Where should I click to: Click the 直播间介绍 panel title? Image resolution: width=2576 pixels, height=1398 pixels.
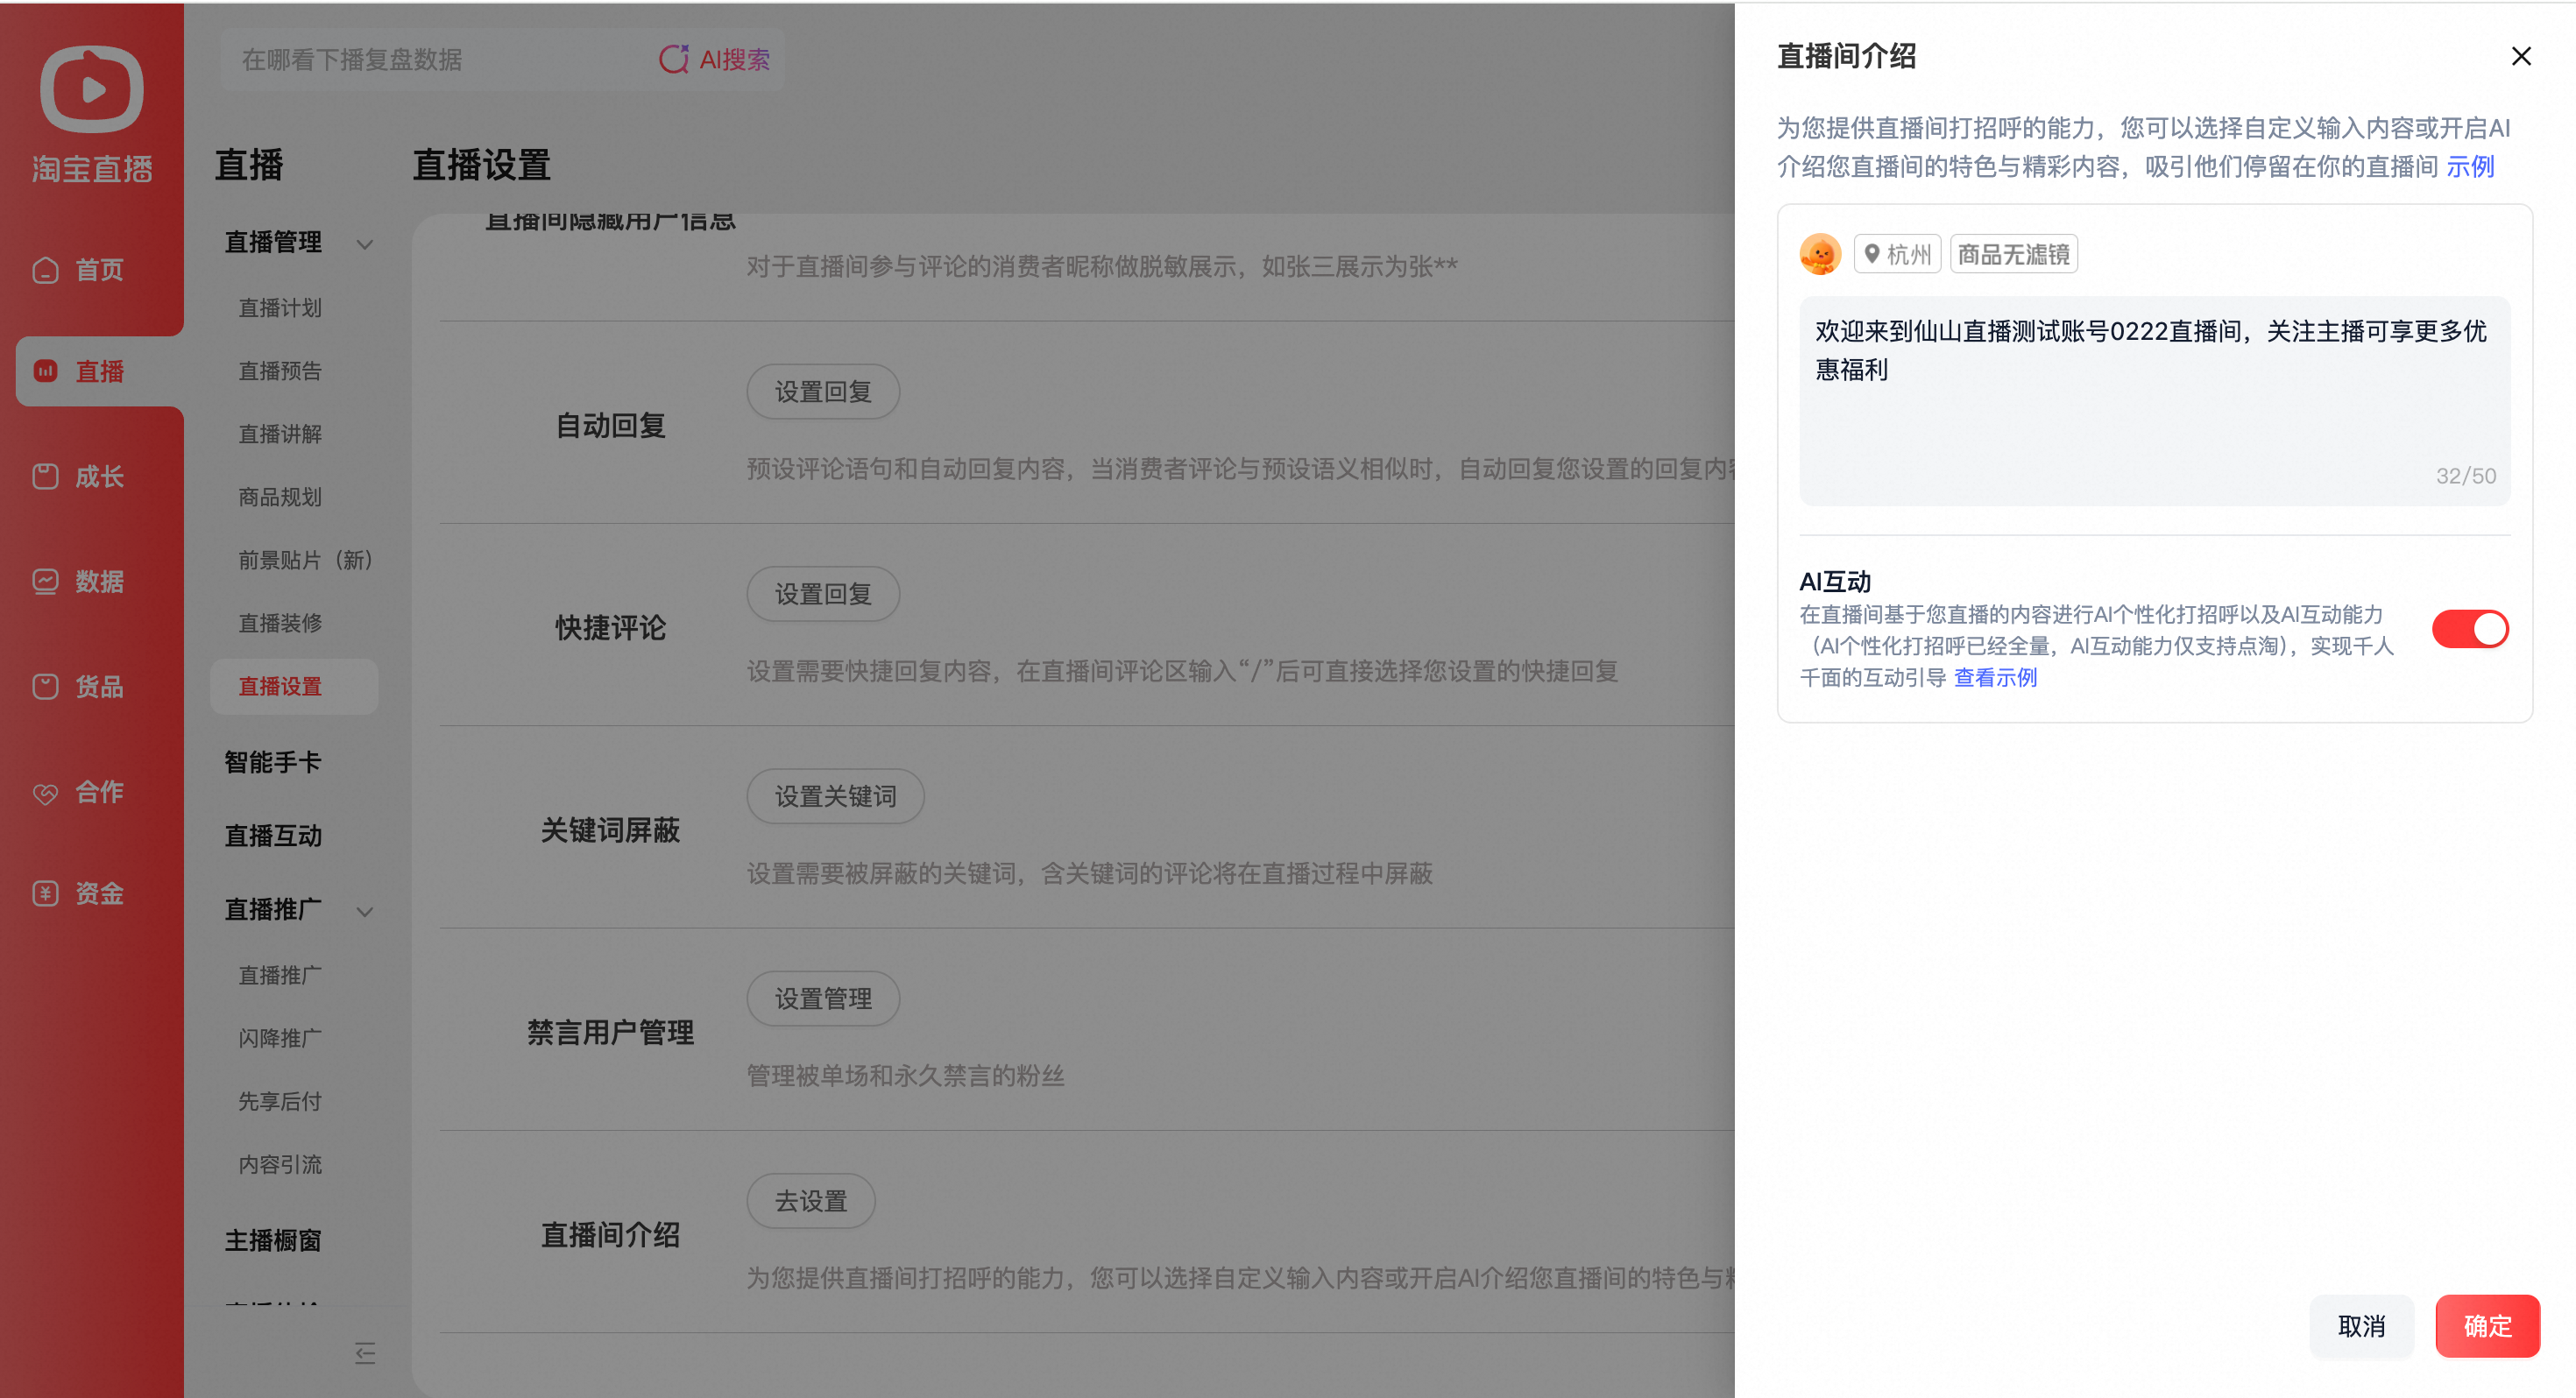[x=1846, y=56]
